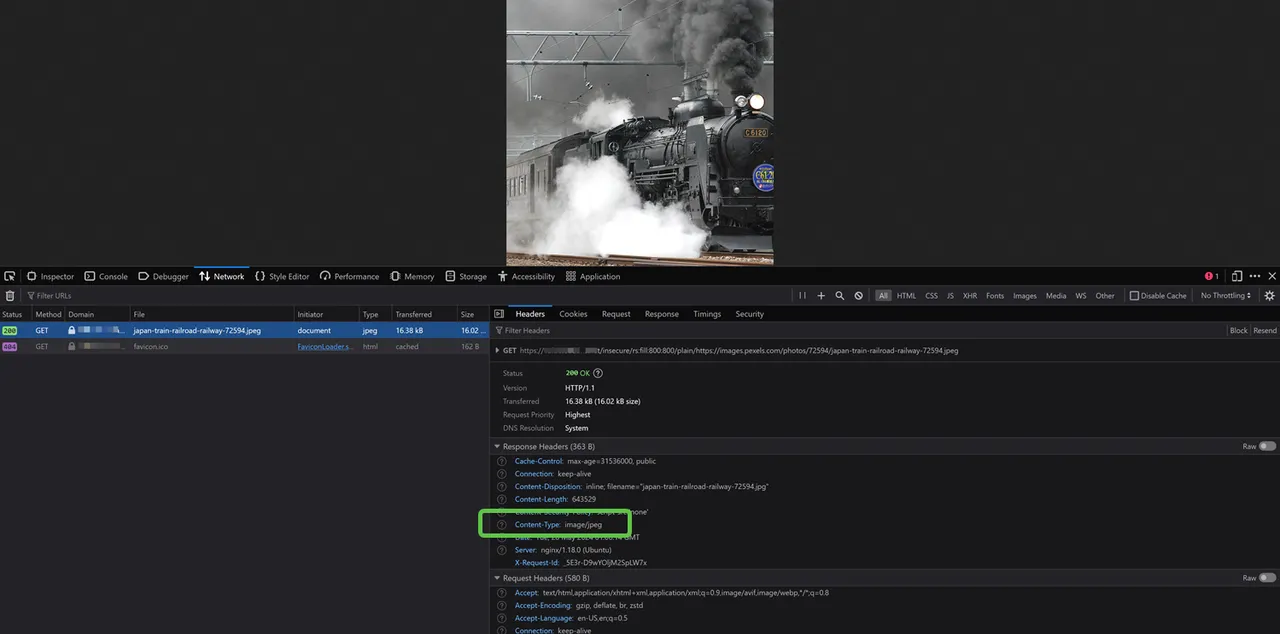Toggle Raw for Request Headers
The width and height of the screenshot is (1280, 634).
click(1267, 578)
